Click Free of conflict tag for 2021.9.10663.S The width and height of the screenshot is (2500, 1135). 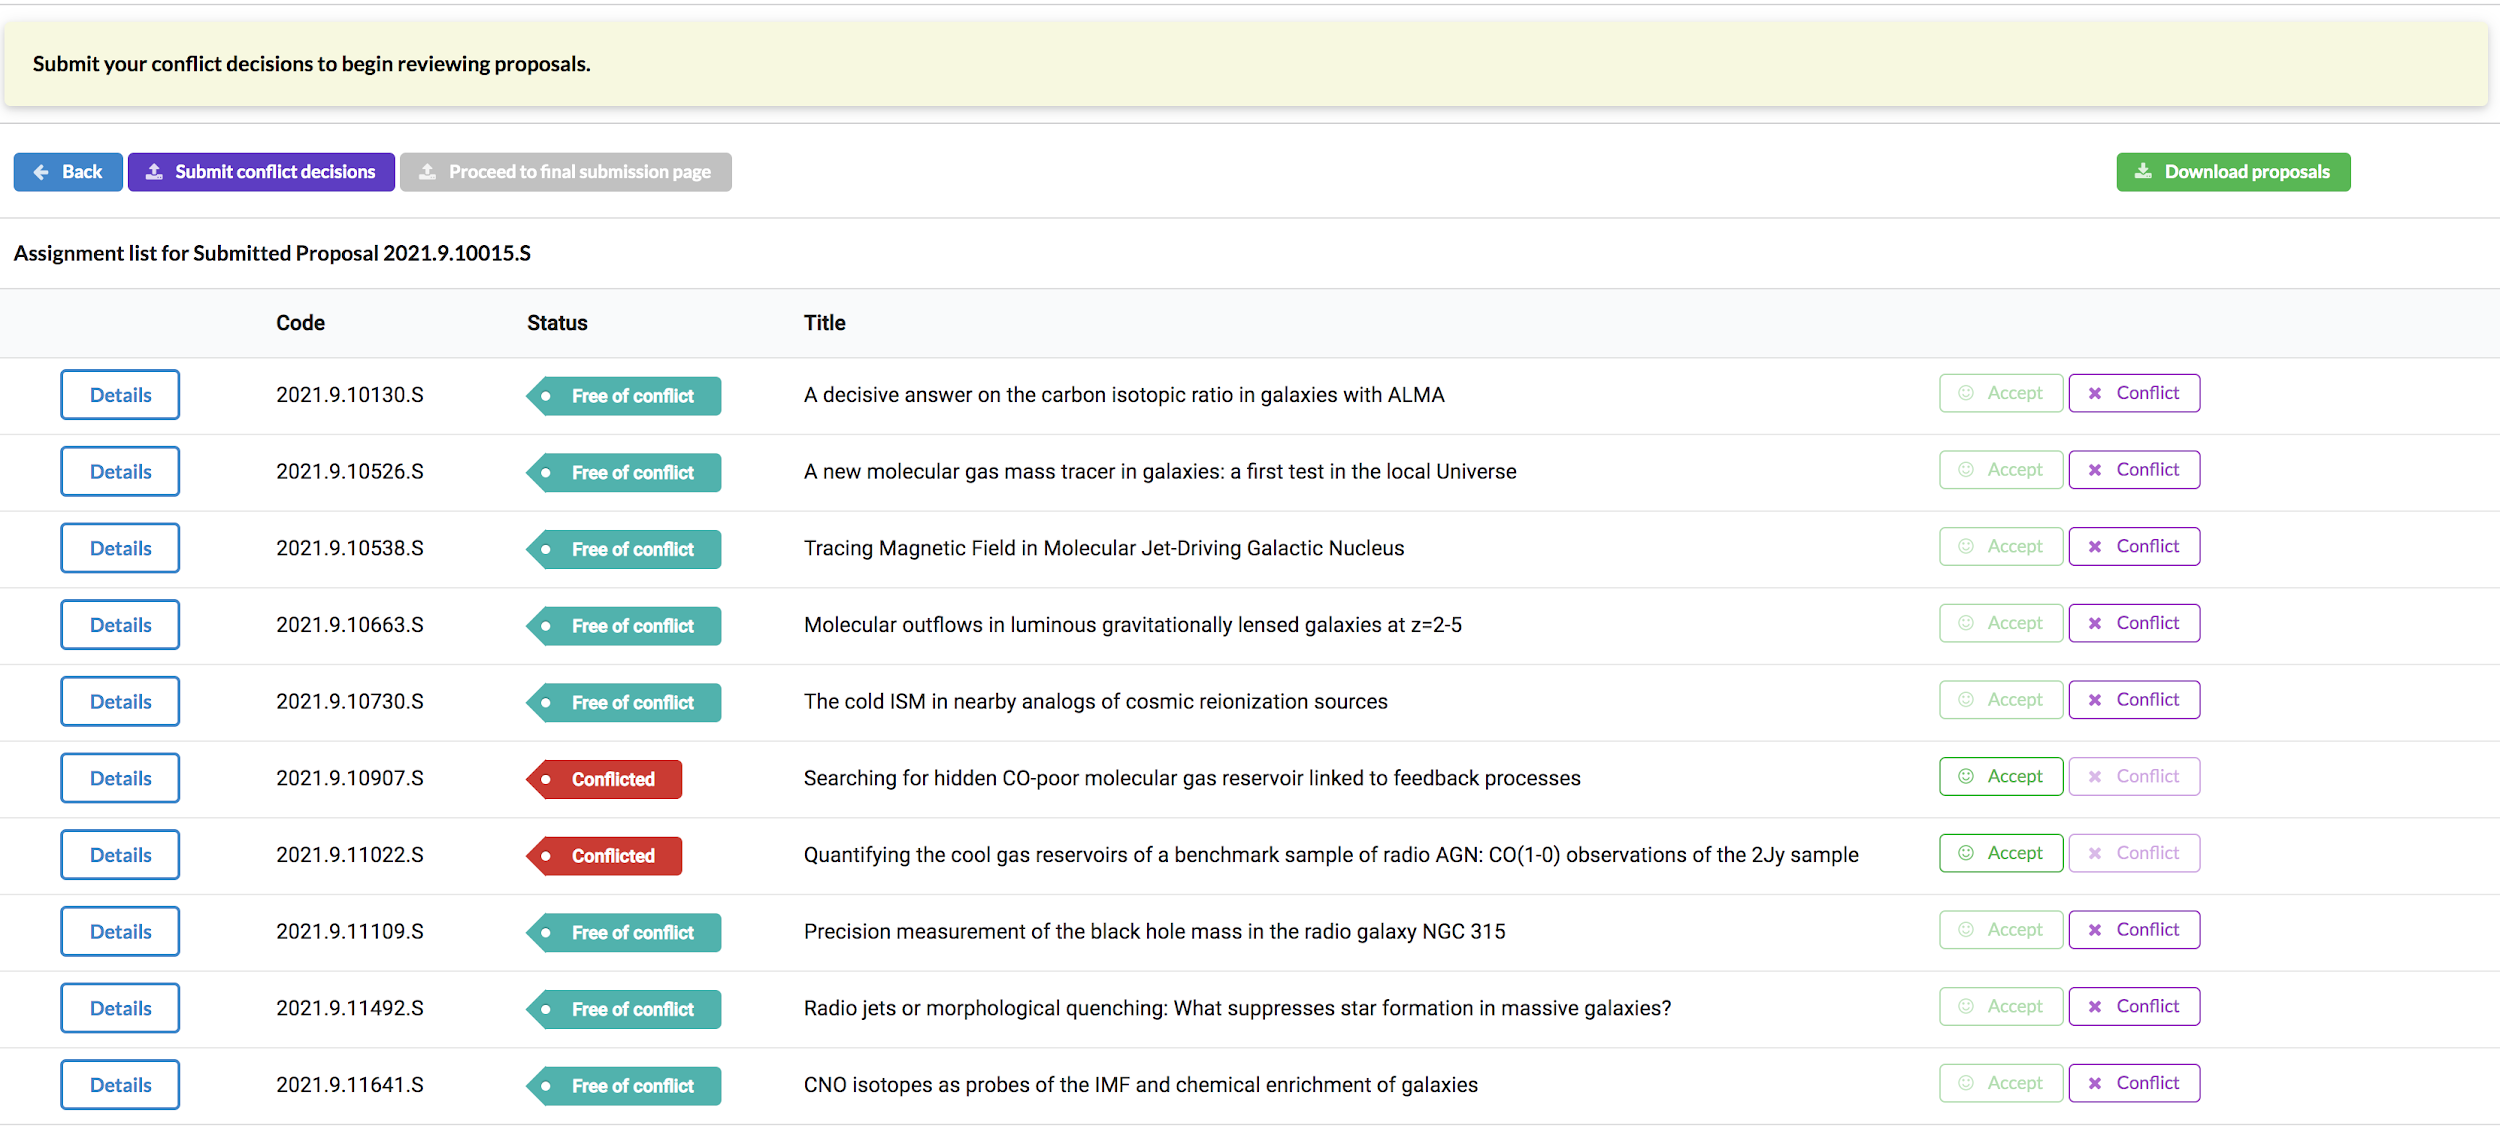click(624, 626)
